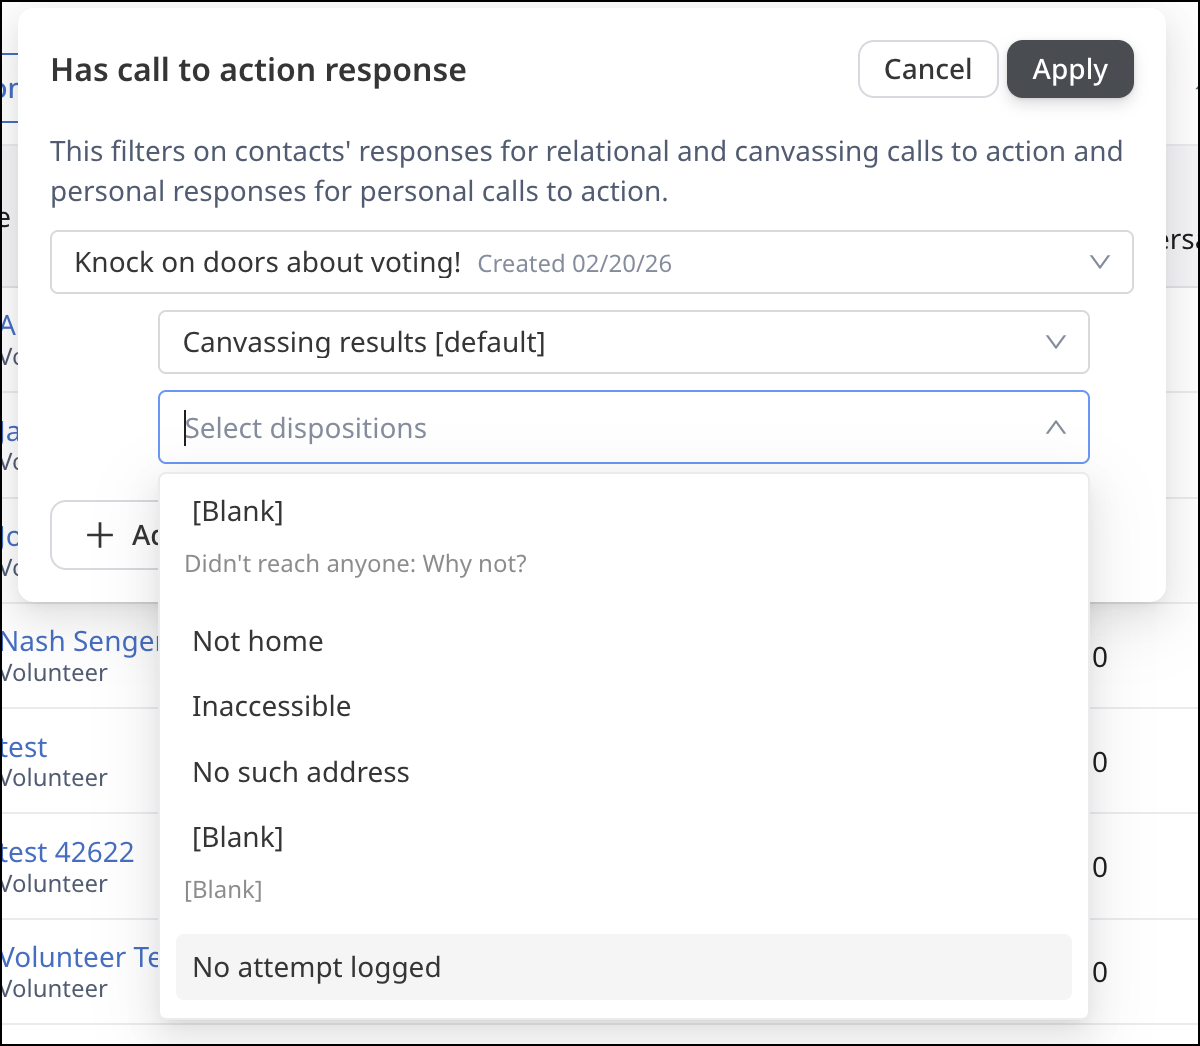Screen dimensions: 1200x1046
Task: Pick the "No such address" option
Action: pyautogui.click(x=301, y=772)
